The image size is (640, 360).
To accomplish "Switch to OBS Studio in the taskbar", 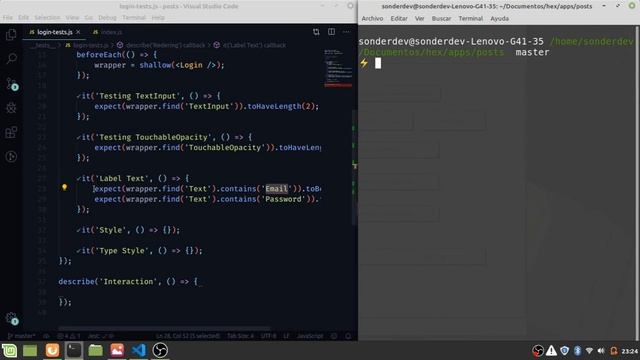I will click(x=160, y=350).
